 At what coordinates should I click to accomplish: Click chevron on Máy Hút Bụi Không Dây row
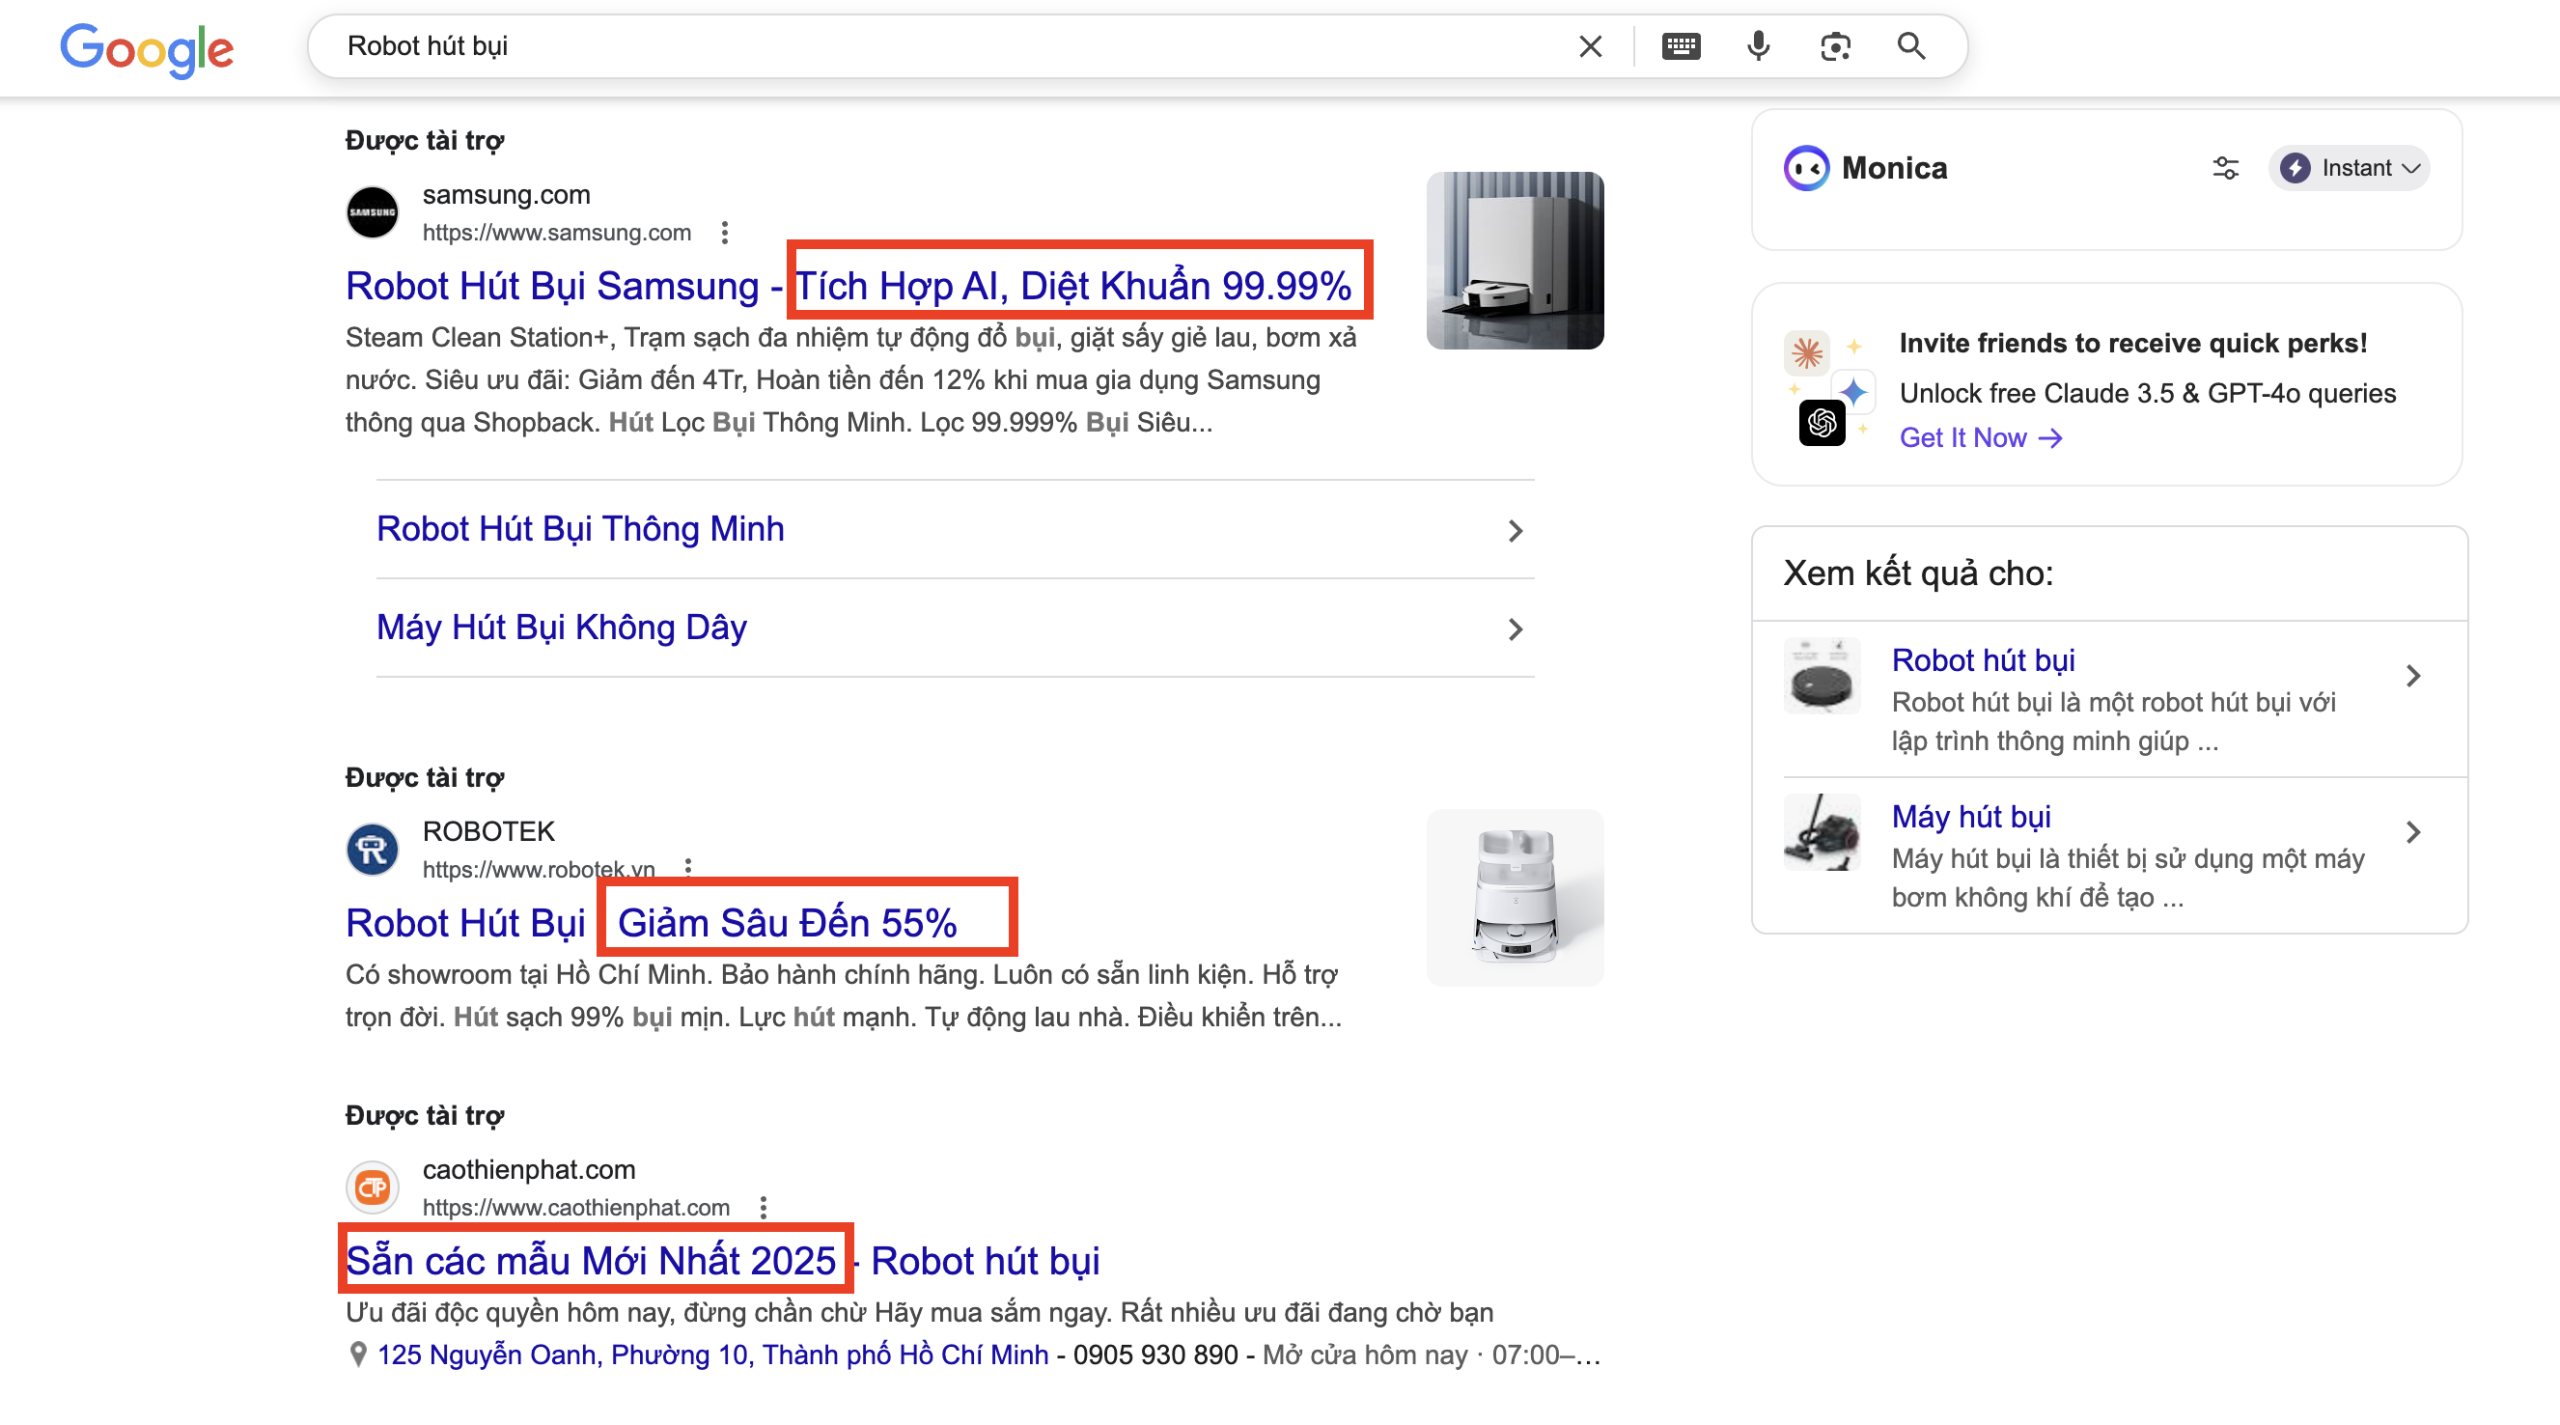pyautogui.click(x=1515, y=630)
